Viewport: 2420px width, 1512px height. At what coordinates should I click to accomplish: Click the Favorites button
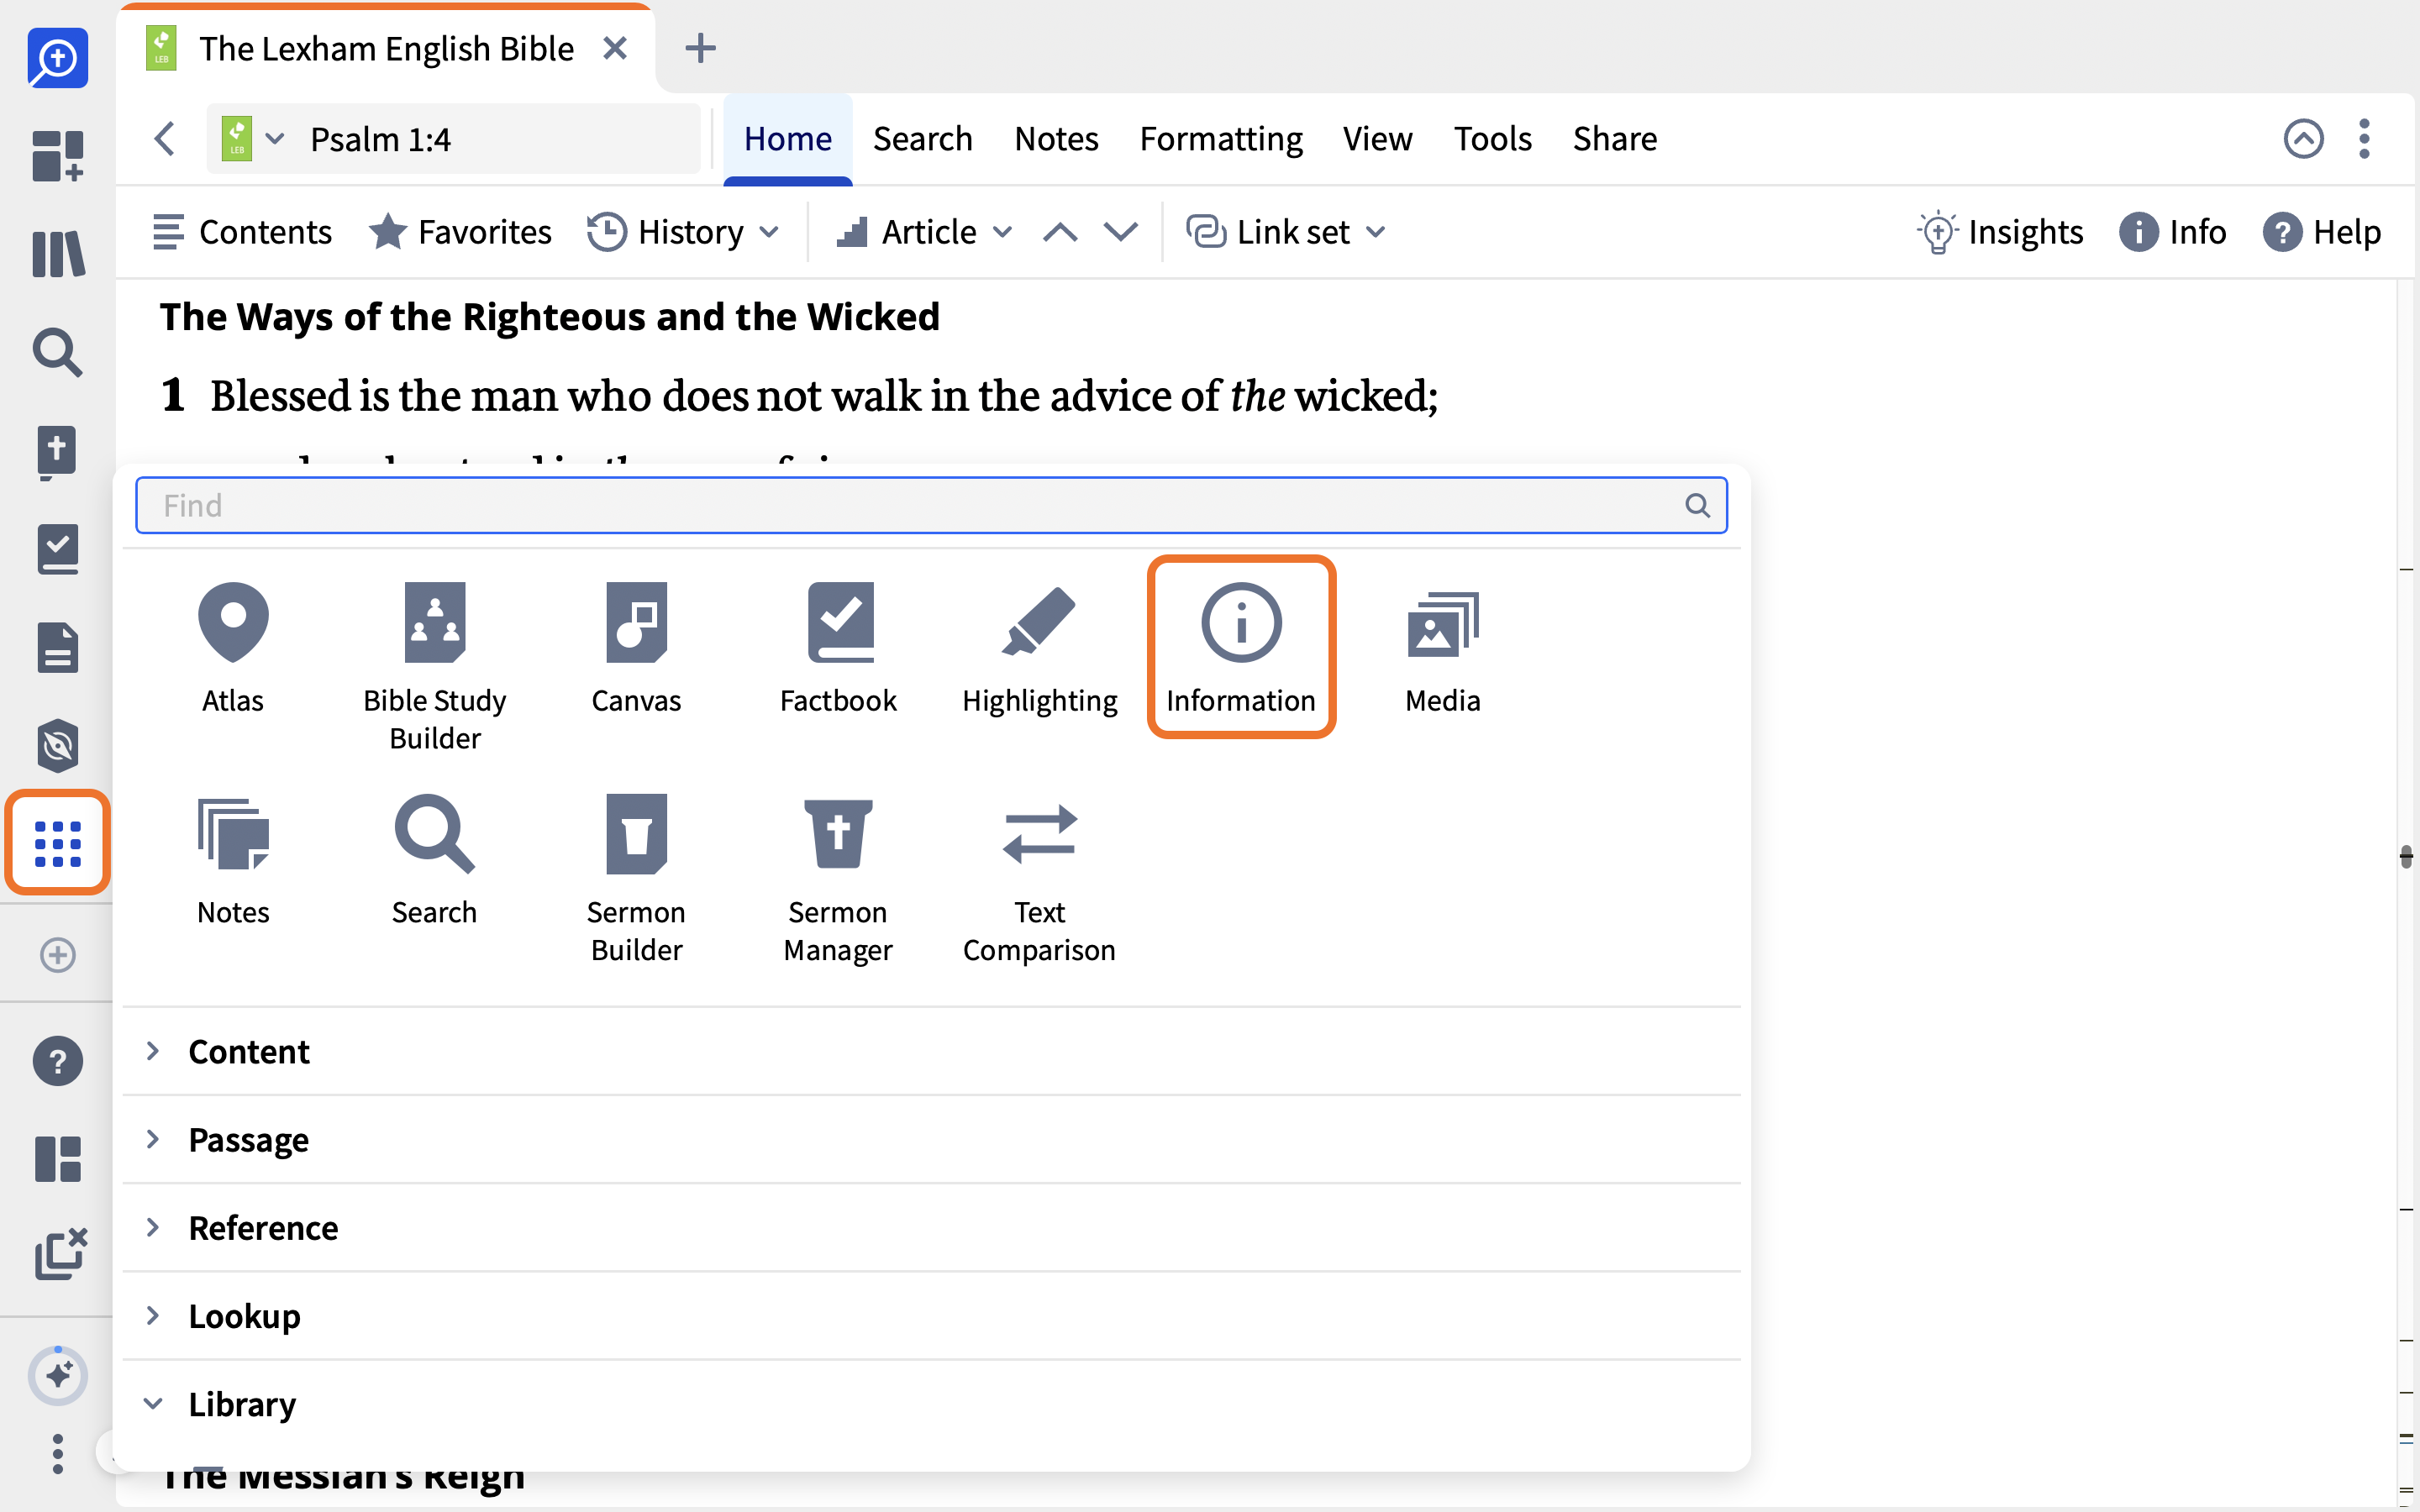[460, 232]
